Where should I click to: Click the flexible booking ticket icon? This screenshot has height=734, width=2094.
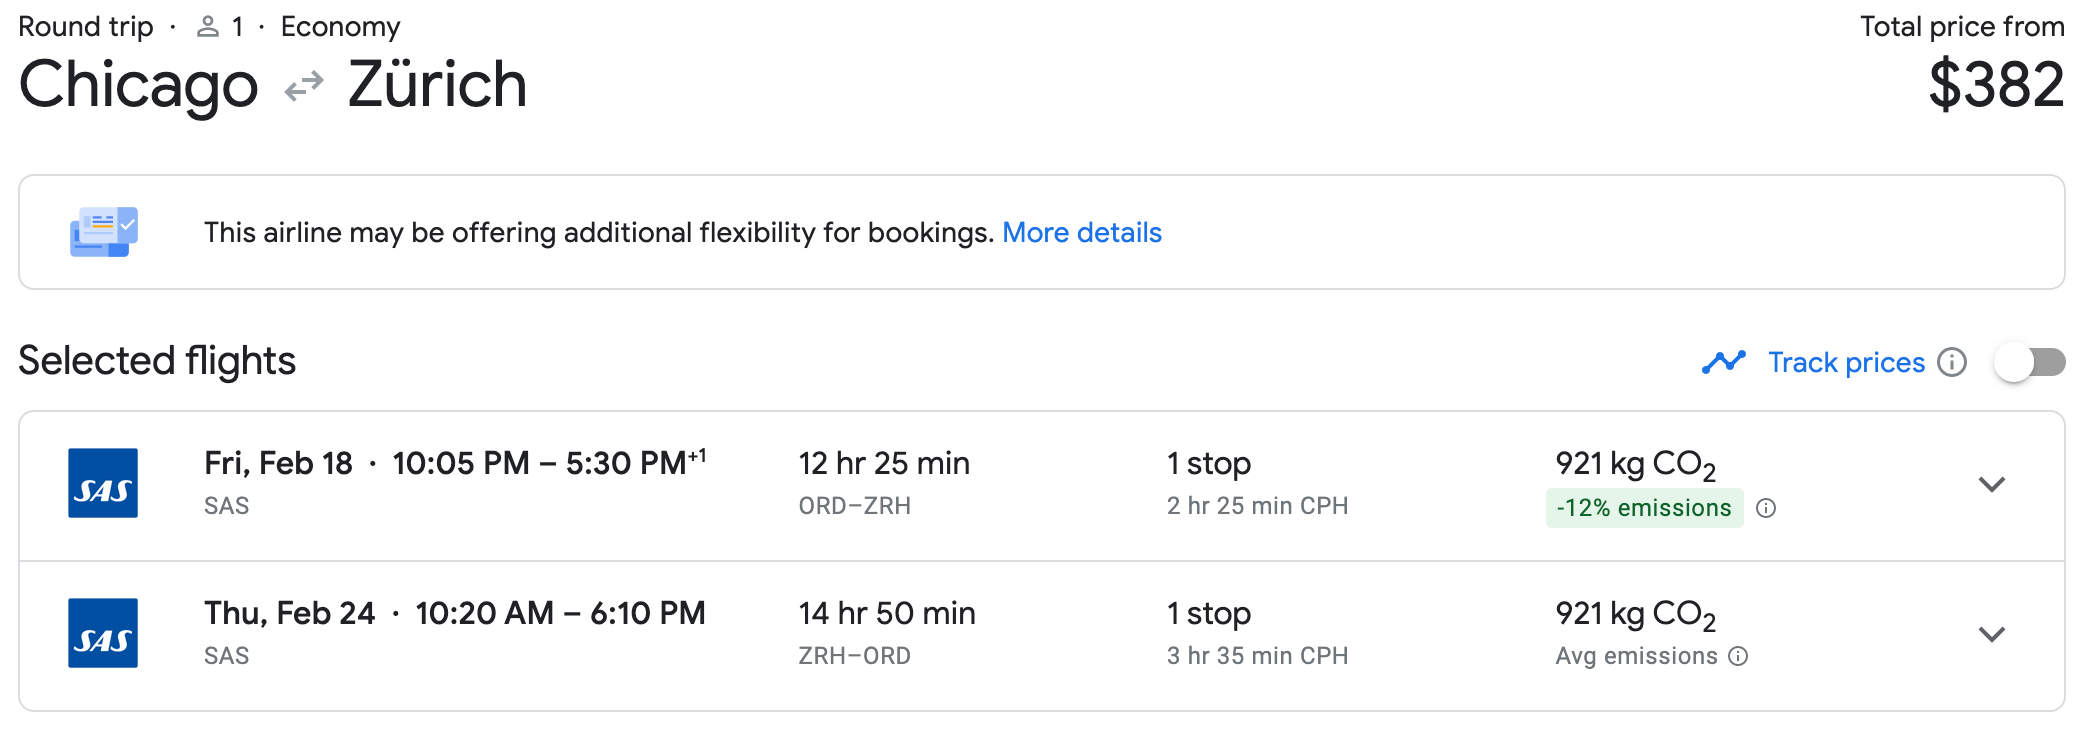[x=103, y=232]
